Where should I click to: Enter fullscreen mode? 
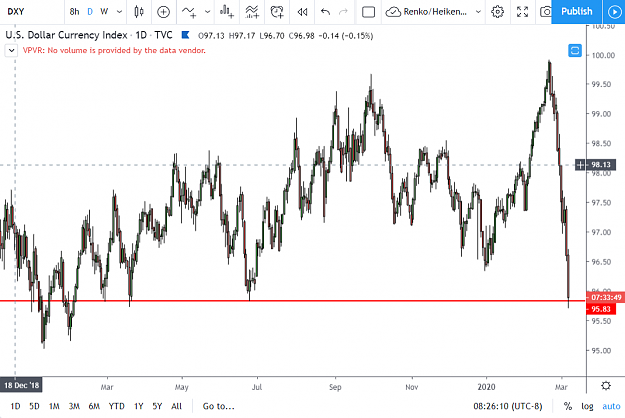coord(522,12)
